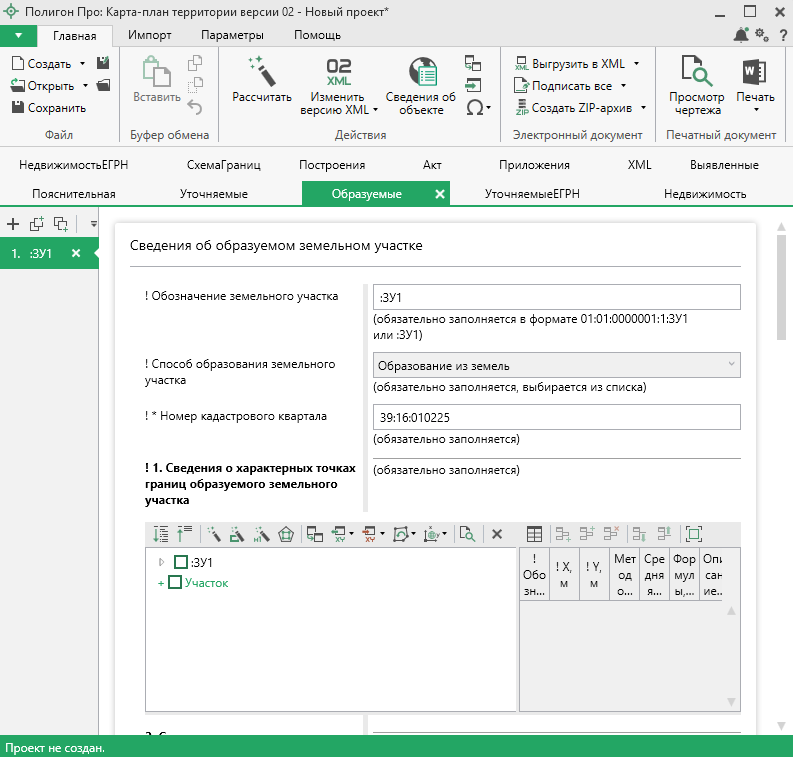Click the Создать ZIP-архив button

click(x=579, y=108)
